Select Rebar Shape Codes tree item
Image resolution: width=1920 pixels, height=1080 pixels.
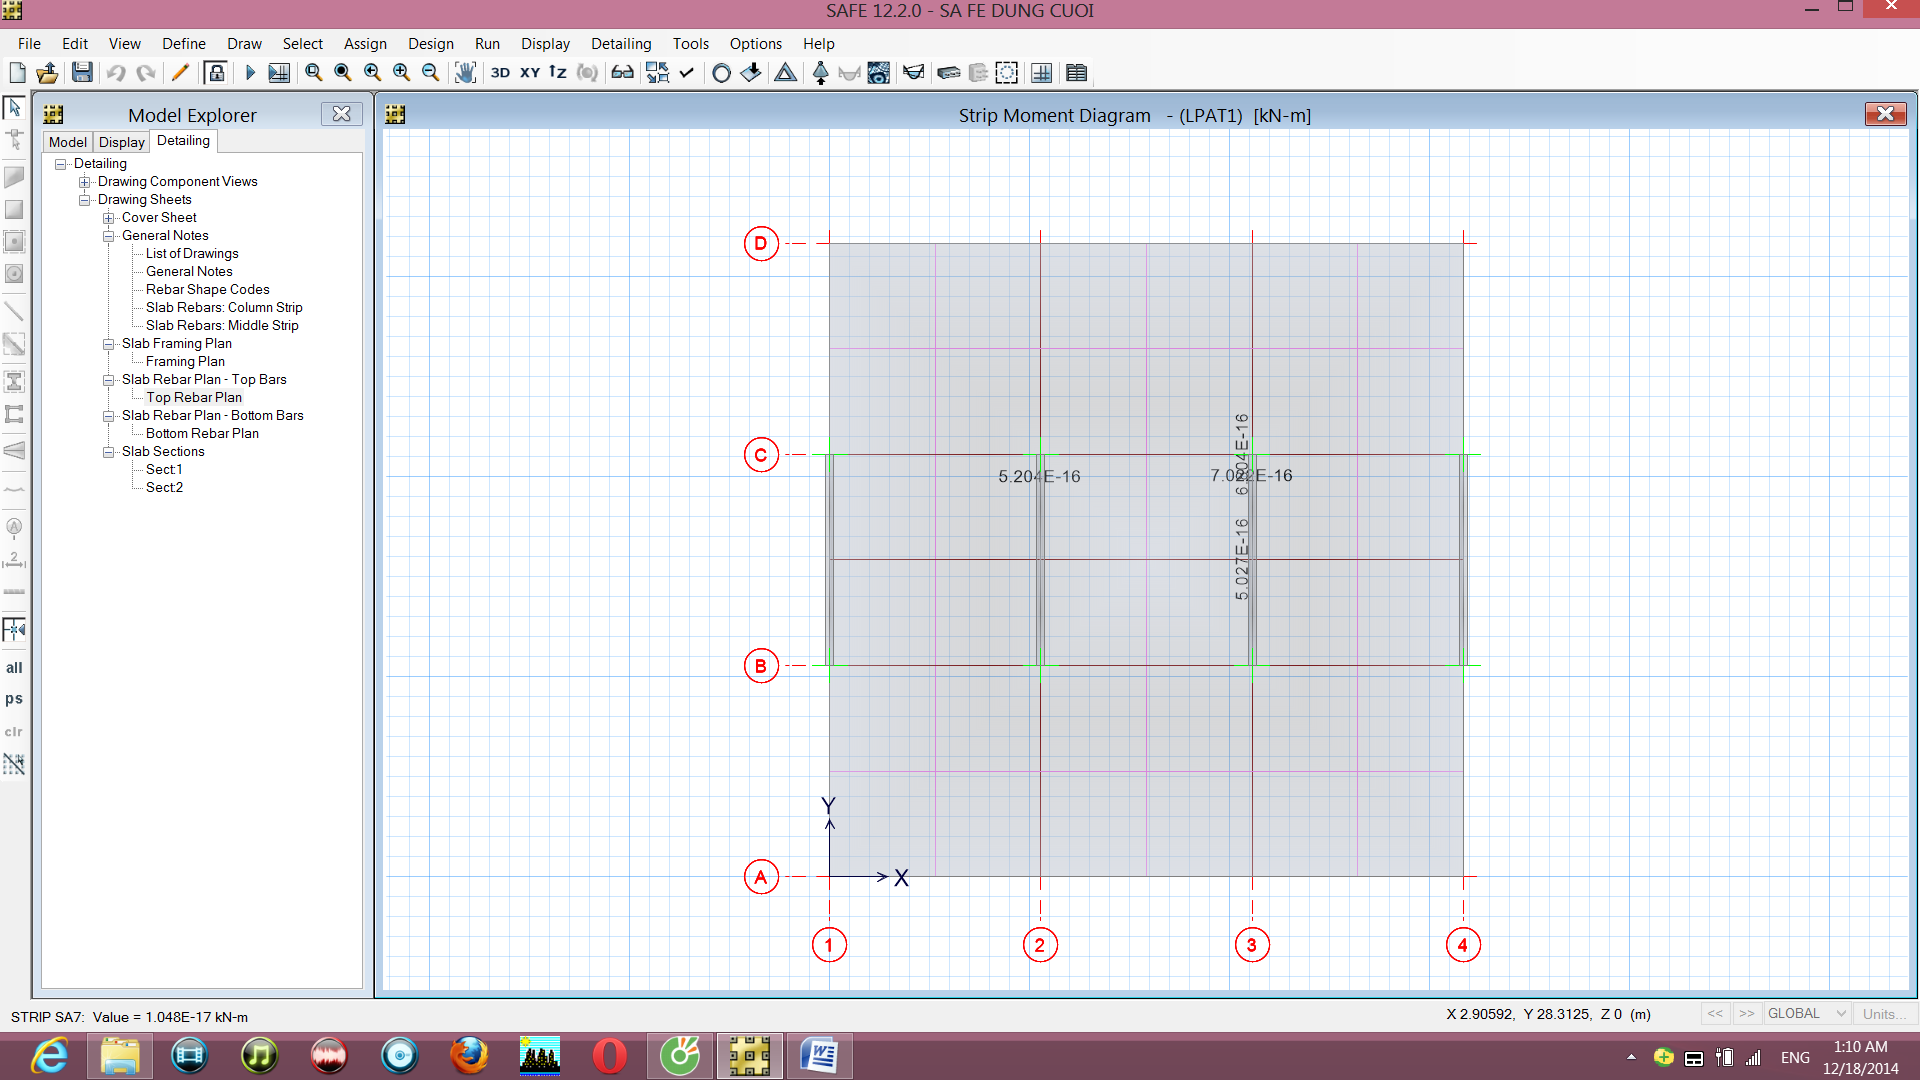(x=207, y=290)
